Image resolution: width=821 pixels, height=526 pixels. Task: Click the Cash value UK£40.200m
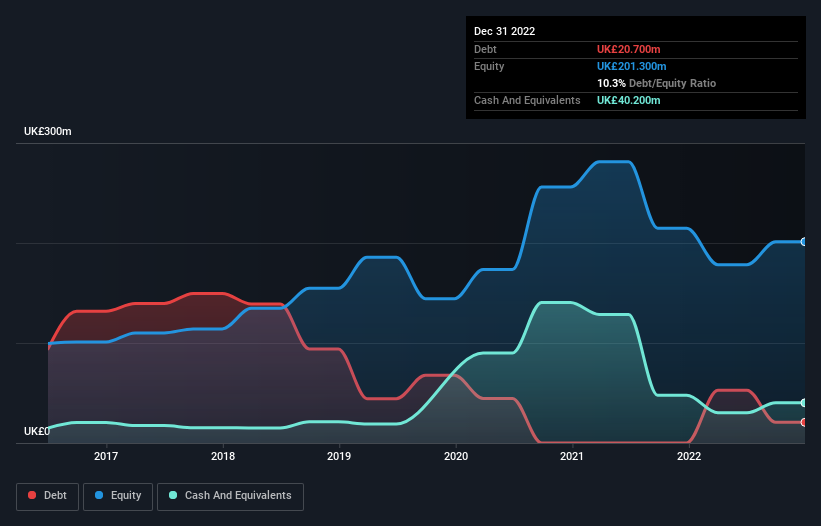click(x=628, y=100)
